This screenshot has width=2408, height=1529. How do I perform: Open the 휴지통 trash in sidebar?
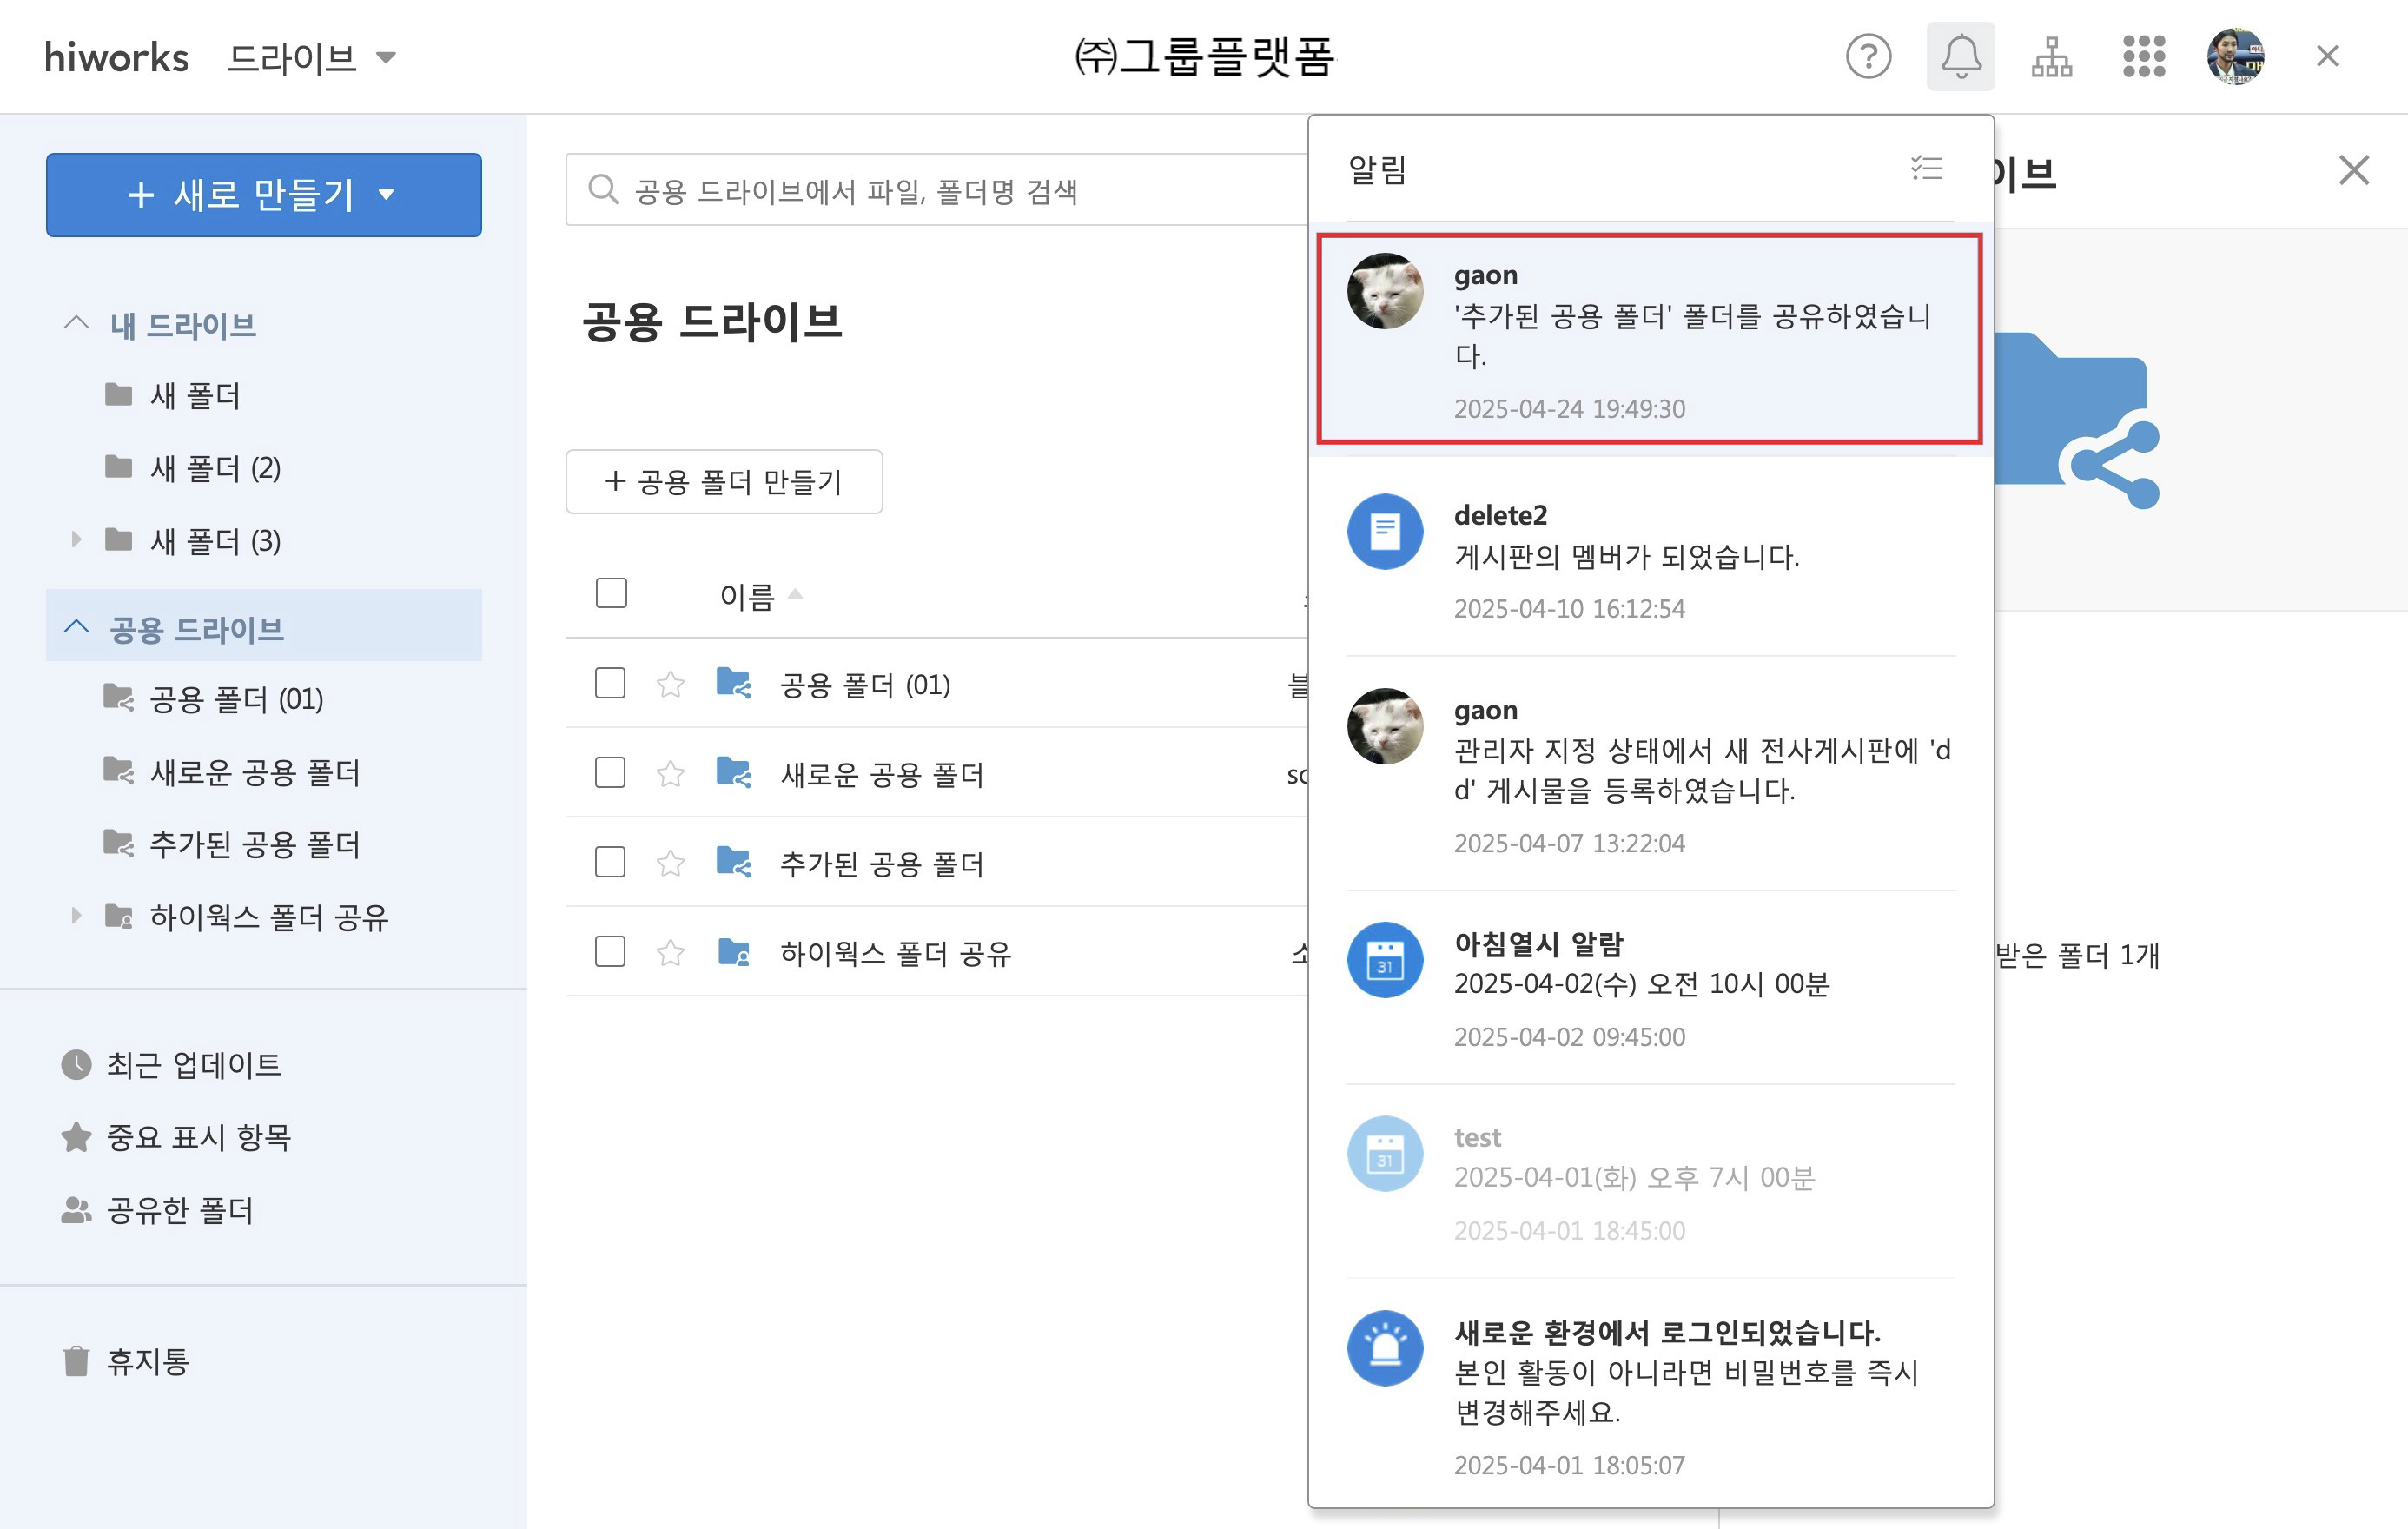click(x=147, y=1361)
